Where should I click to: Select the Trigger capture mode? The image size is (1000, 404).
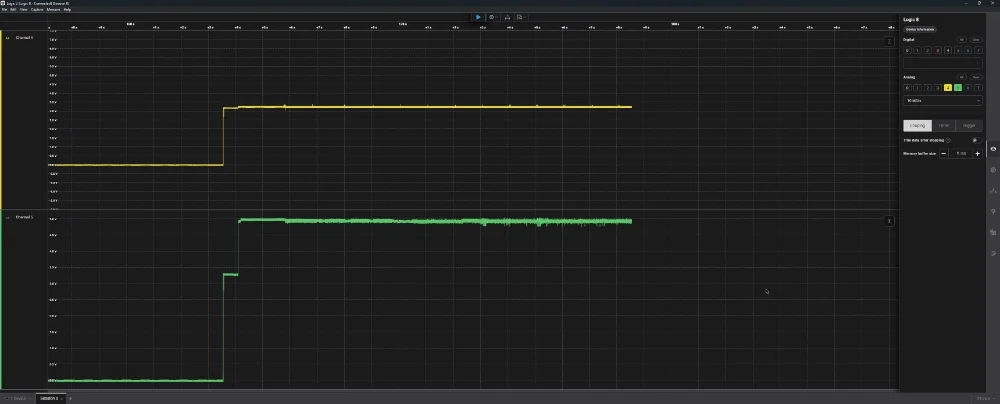tap(969, 125)
